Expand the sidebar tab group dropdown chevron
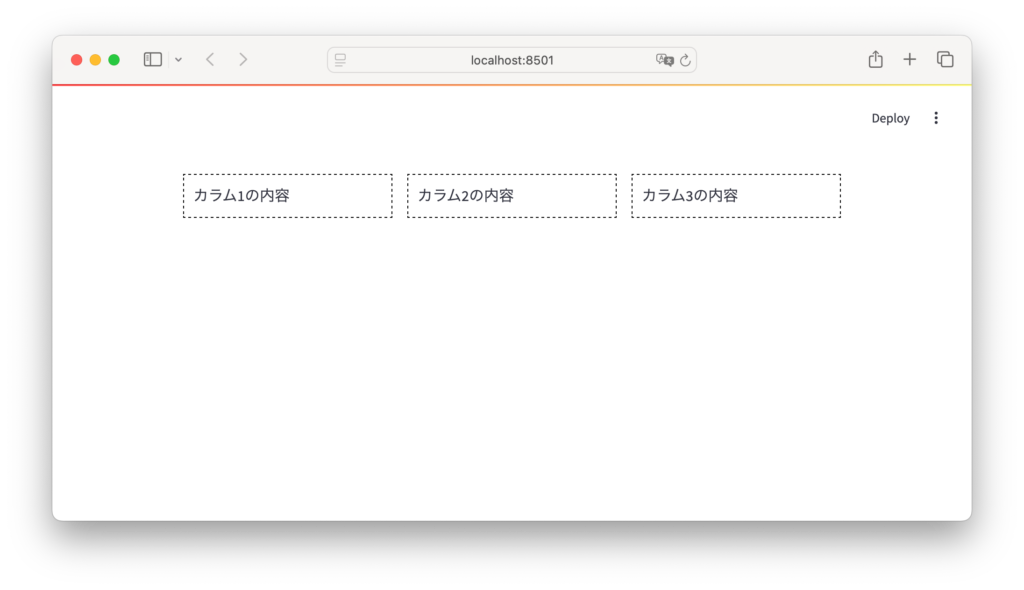Viewport: 1024px width, 590px height. coord(178,60)
